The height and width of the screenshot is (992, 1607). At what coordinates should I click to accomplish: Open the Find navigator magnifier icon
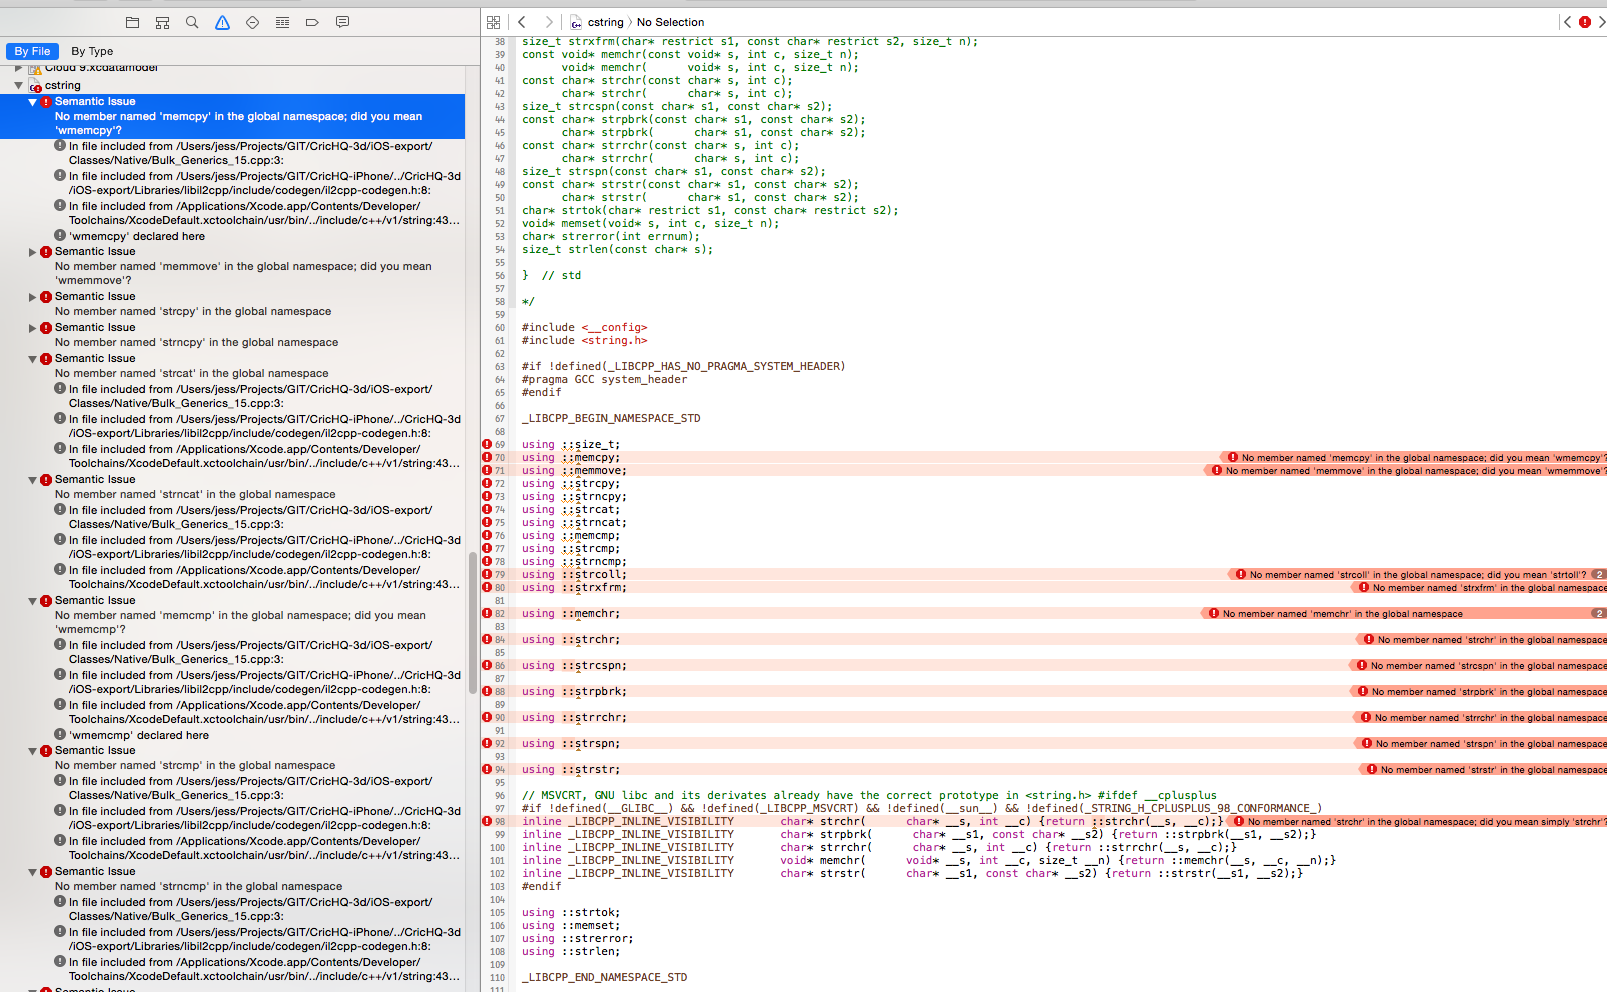192,22
